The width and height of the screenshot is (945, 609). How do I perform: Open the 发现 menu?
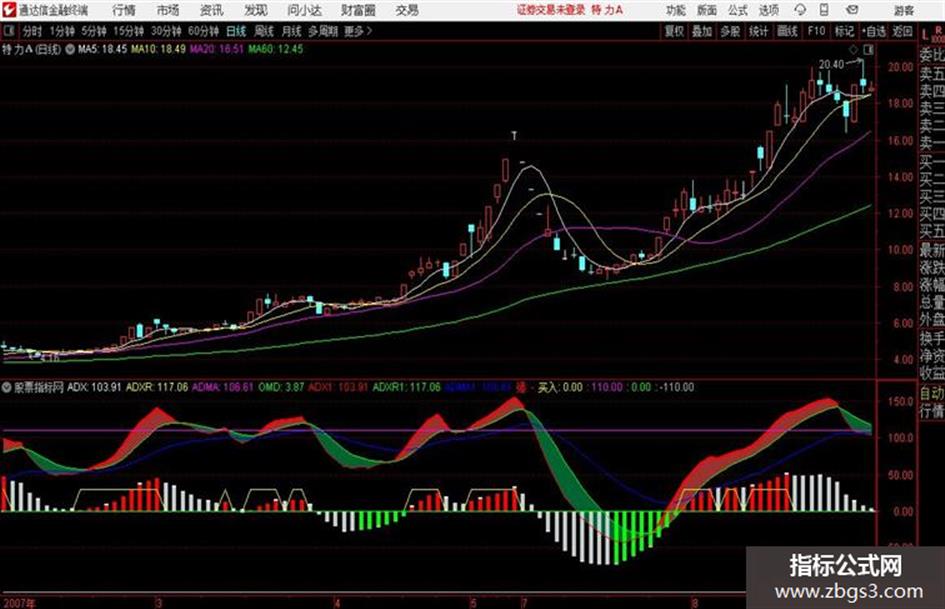[256, 10]
